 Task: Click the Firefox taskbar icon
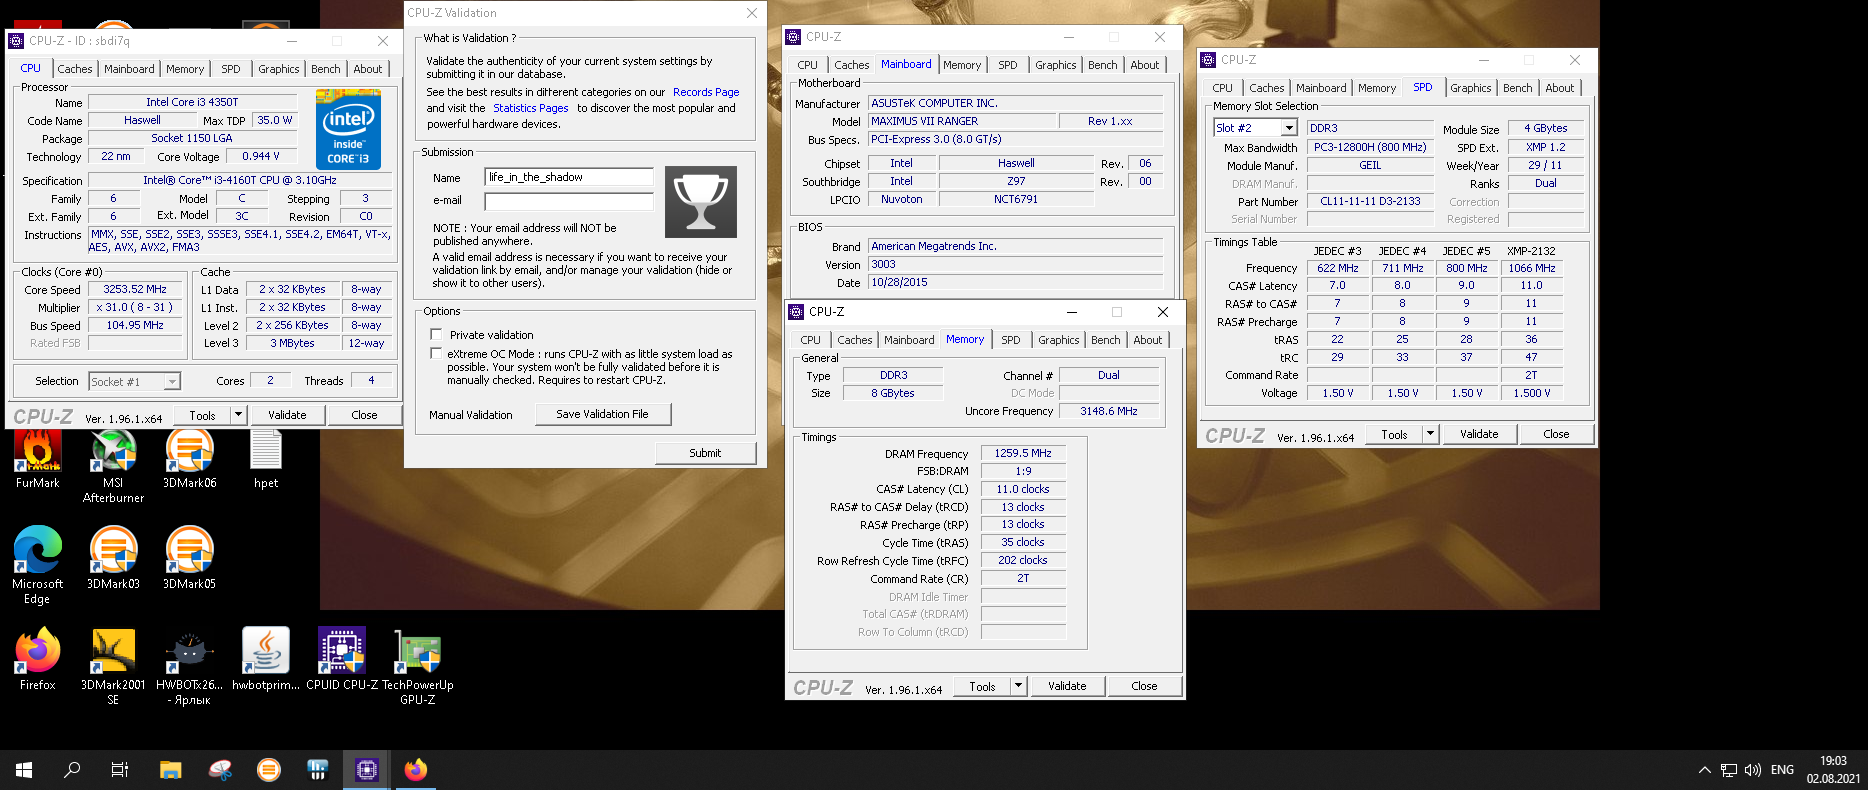point(415,770)
